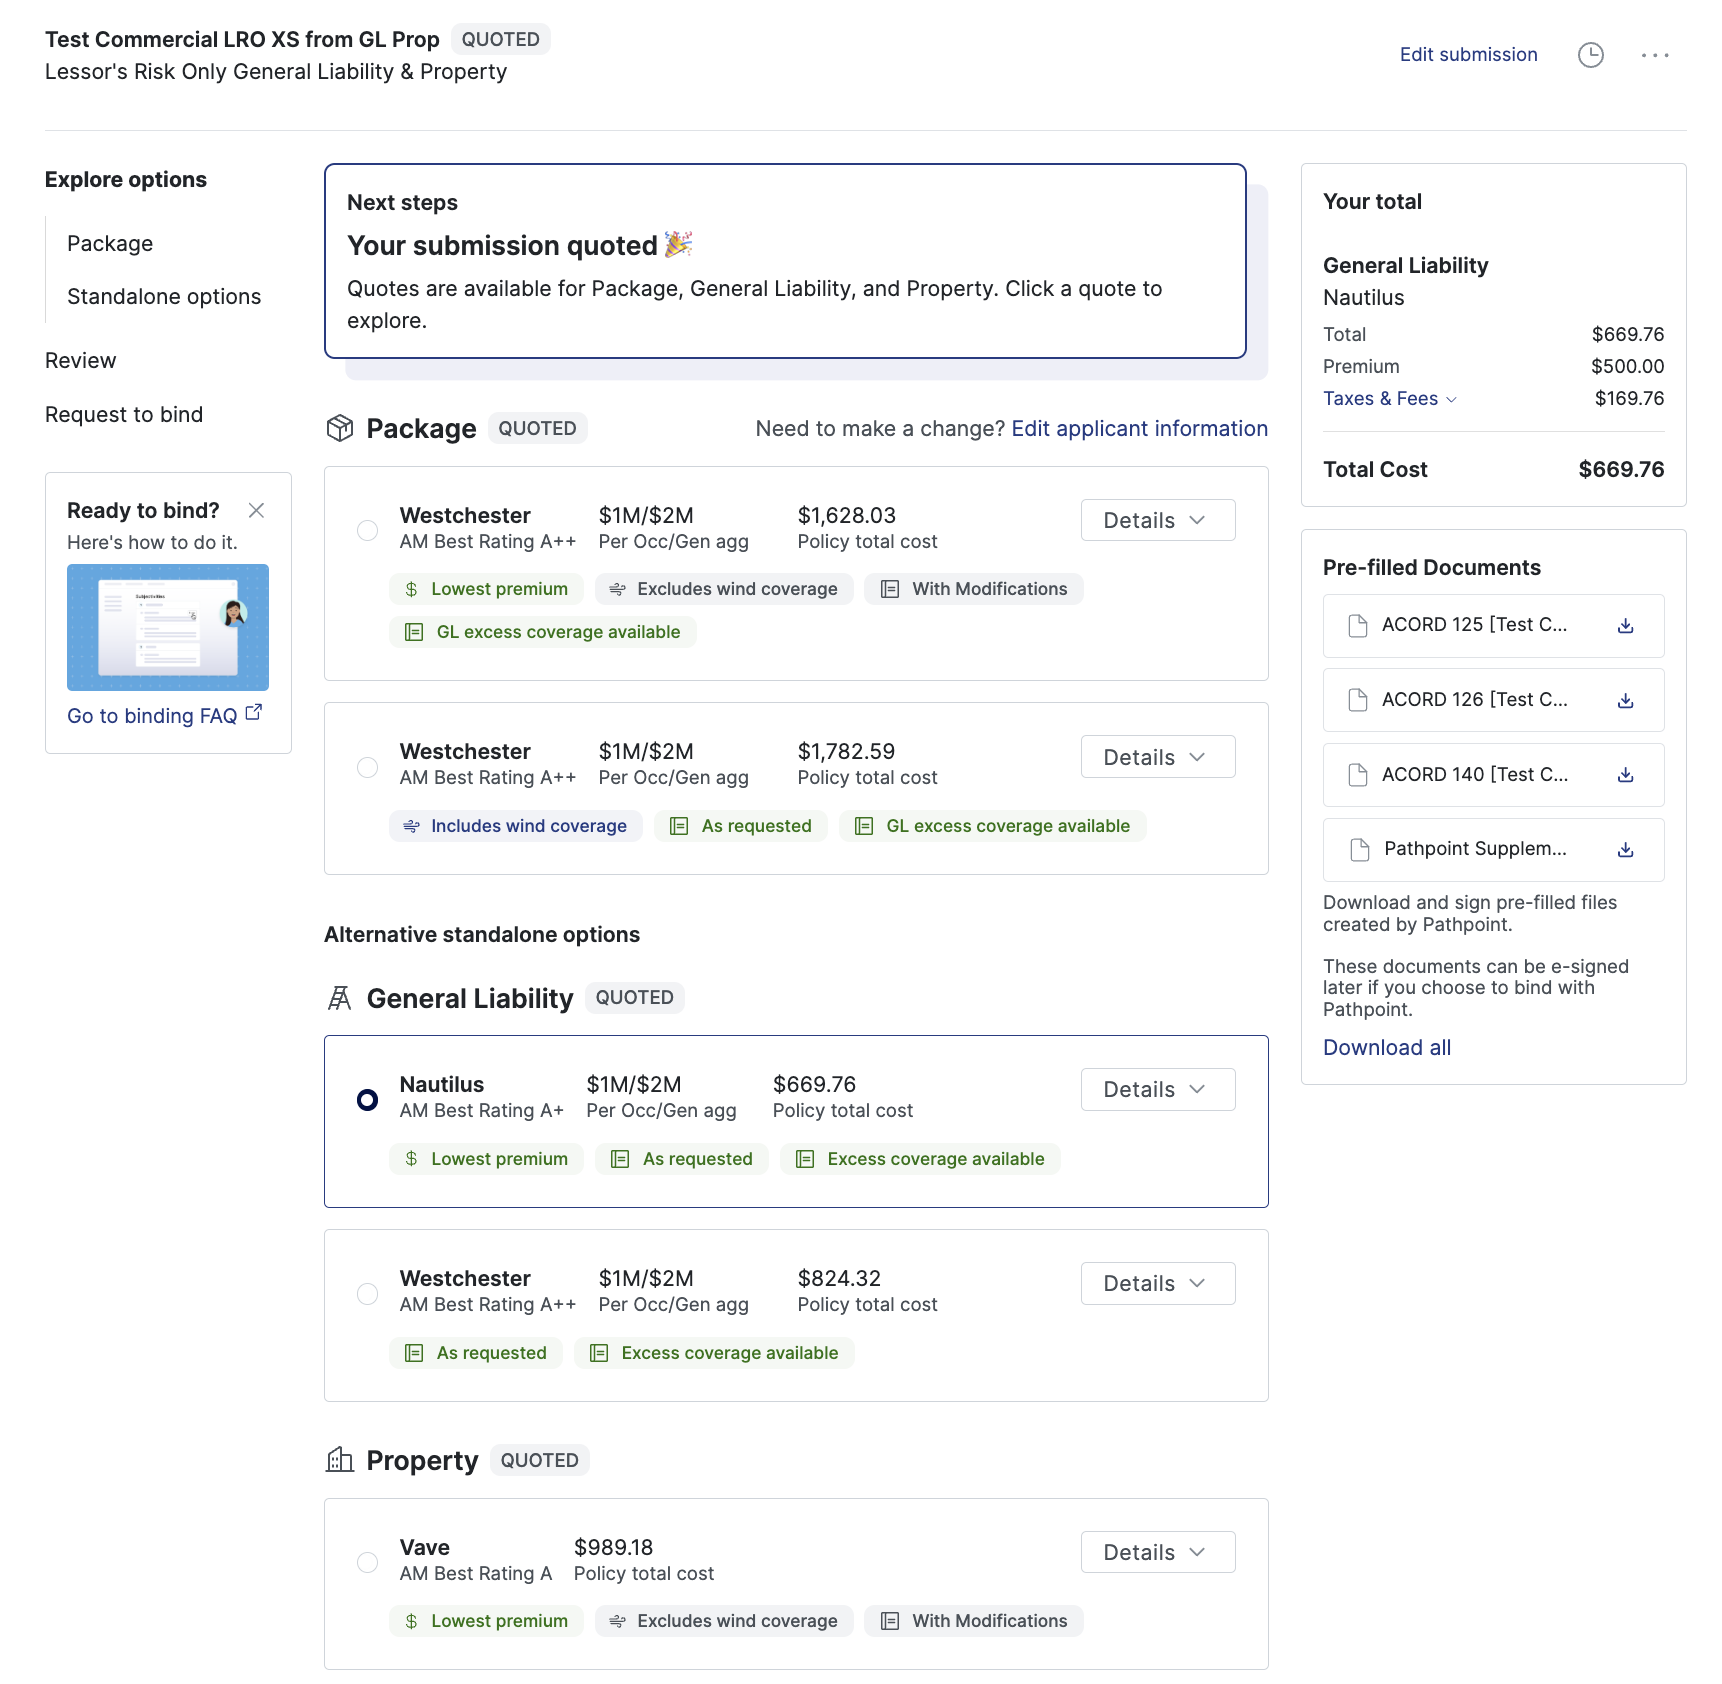Click the Excludes wind coverage tag on $1,628.03 quote
The height and width of the screenshot is (1684, 1722).
[724, 589]
